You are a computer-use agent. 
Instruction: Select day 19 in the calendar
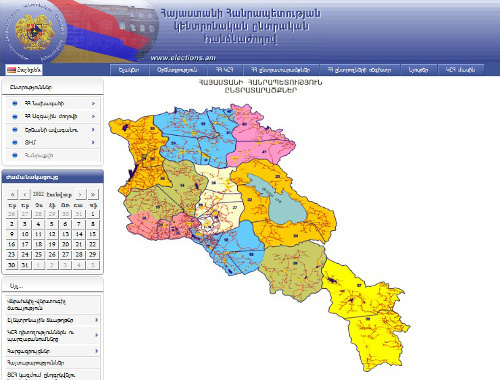tap(52, 244)
